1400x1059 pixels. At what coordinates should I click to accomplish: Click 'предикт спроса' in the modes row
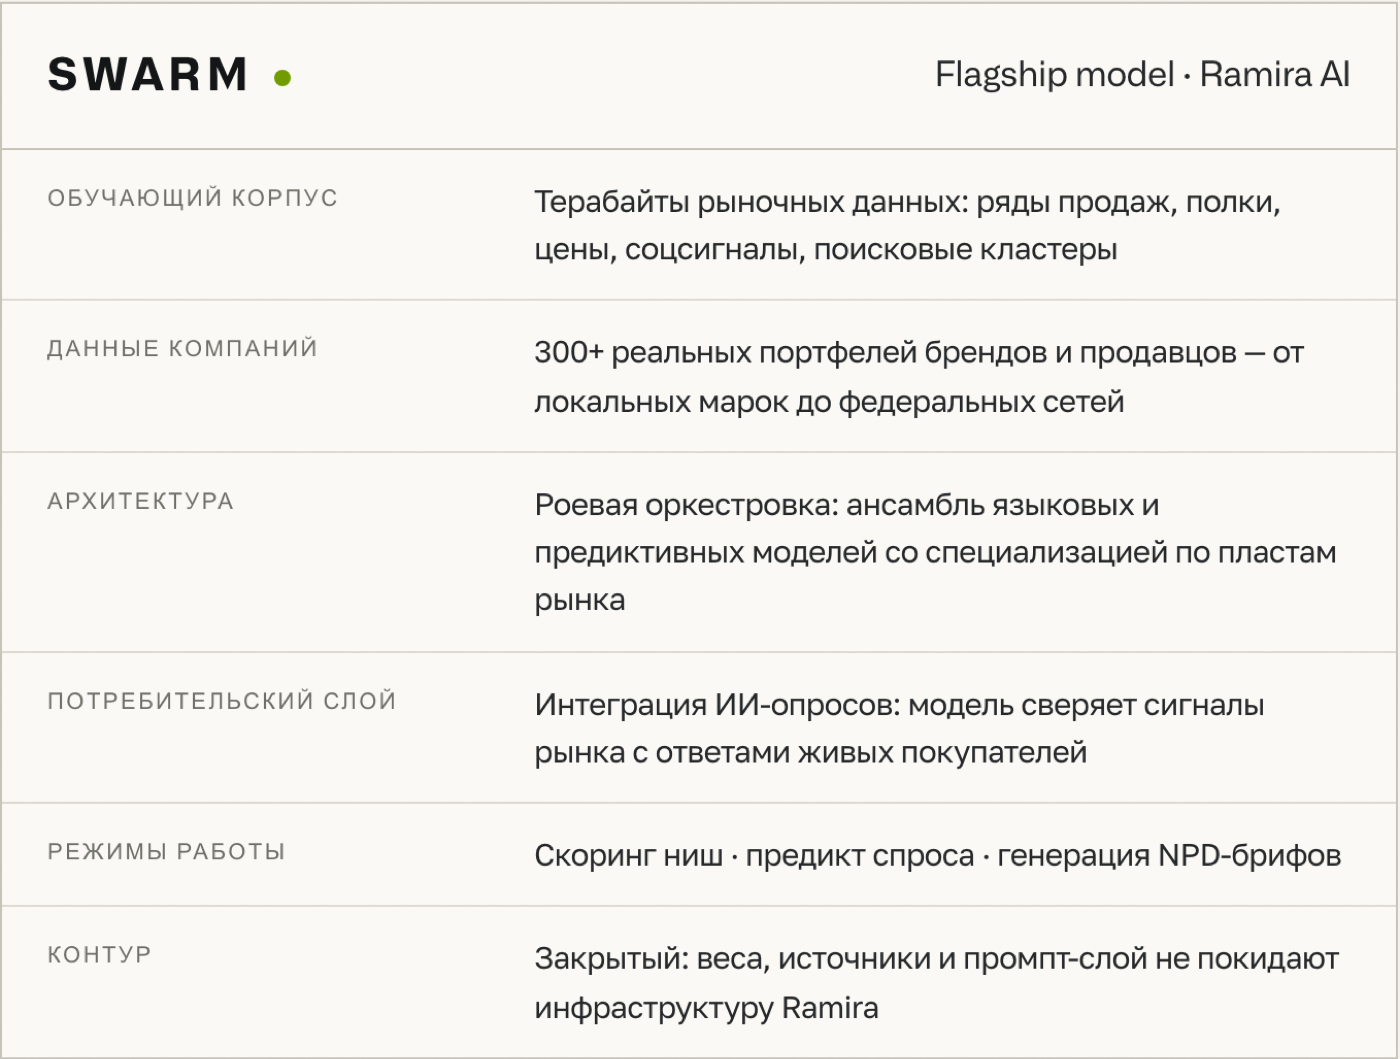click(859, 856)
